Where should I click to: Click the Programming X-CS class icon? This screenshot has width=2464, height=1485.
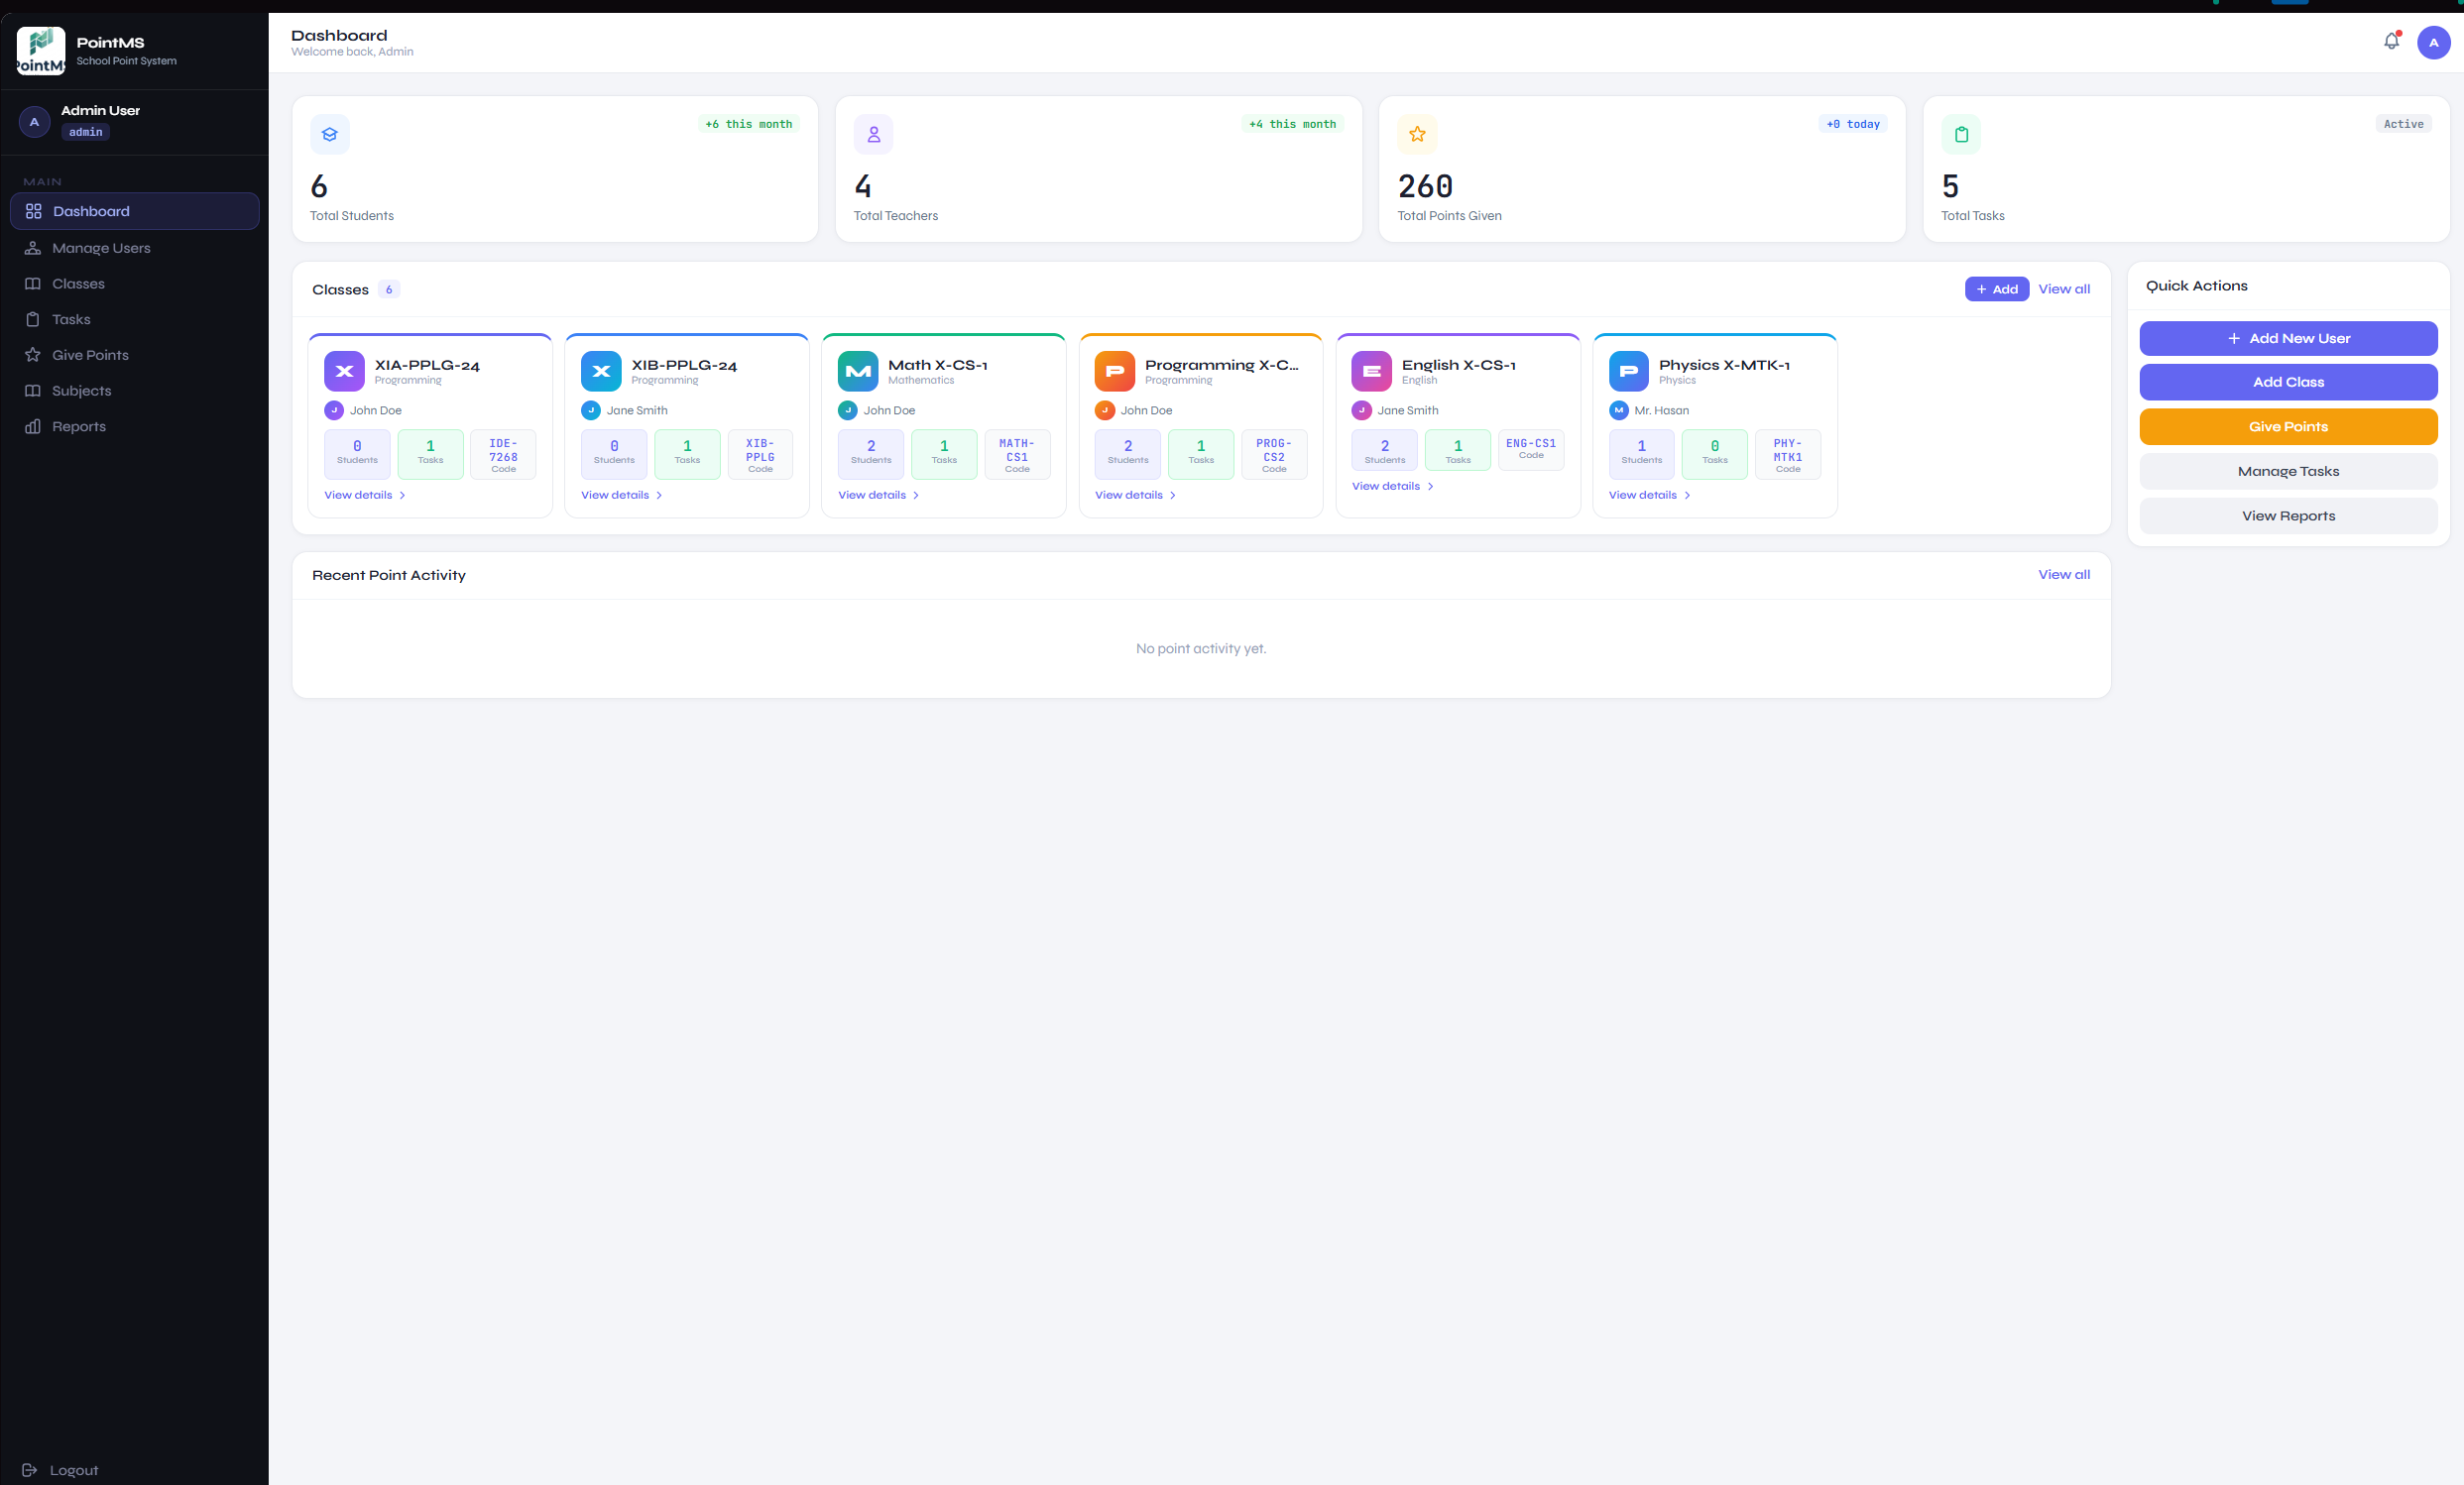(1115, 371)
